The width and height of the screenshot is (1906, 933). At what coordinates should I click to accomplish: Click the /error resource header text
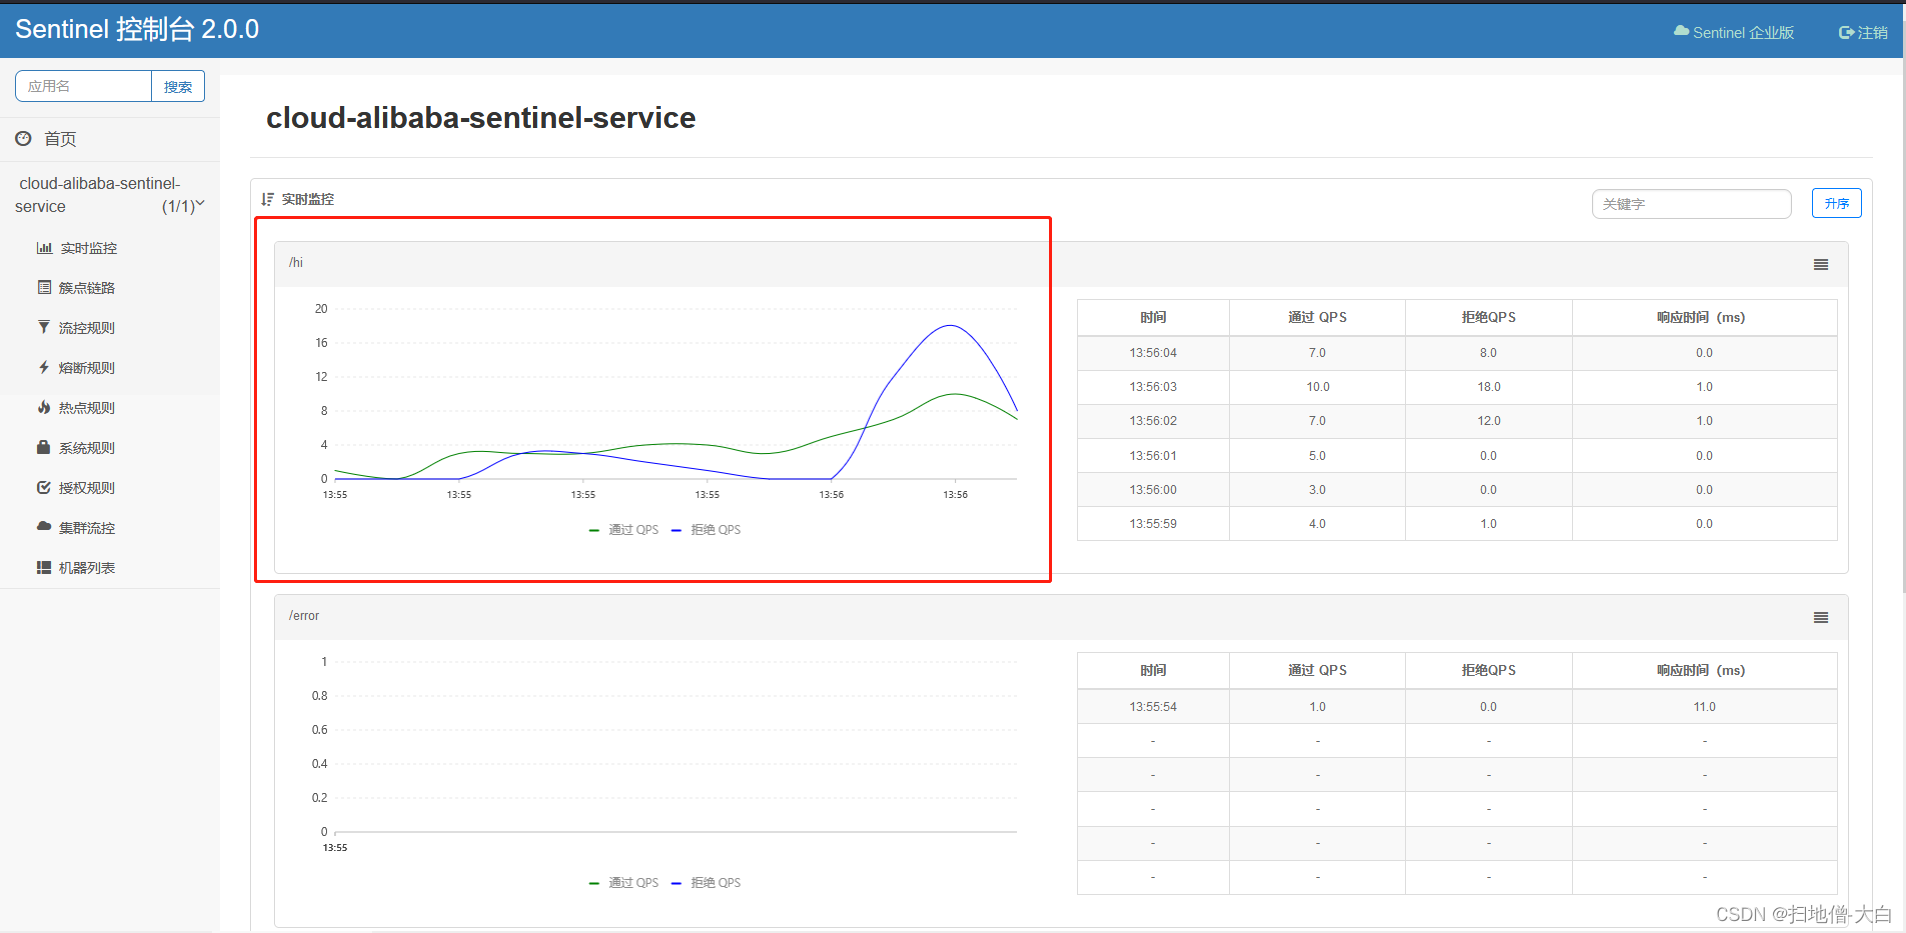(304, 616)
